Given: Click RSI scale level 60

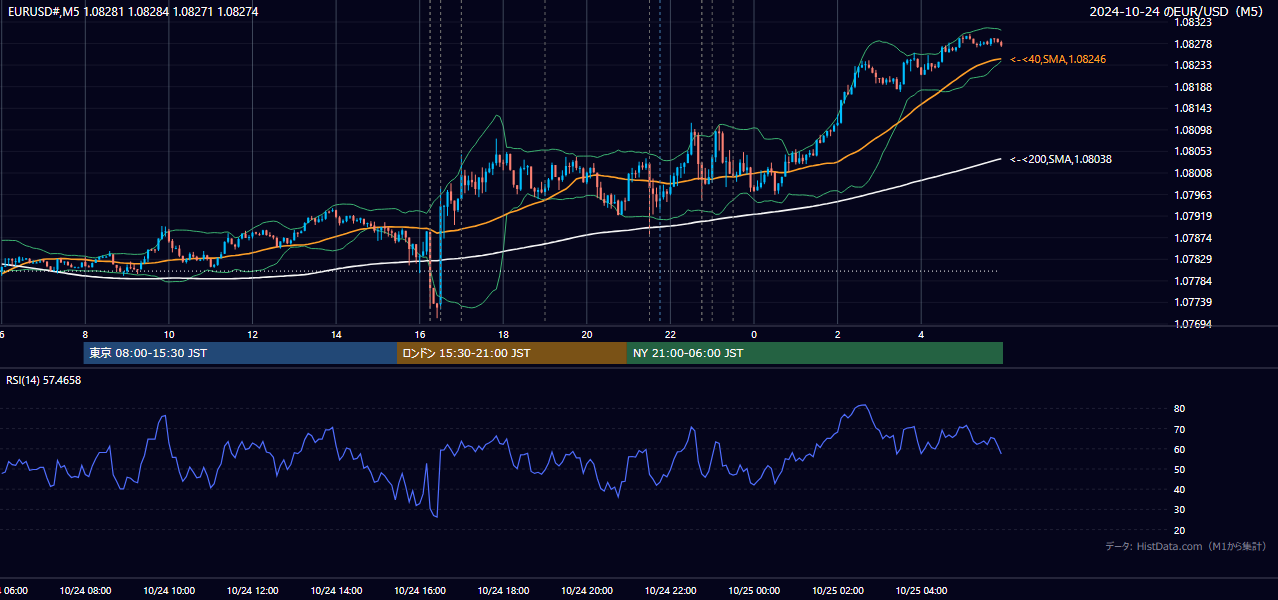Looking at the screenshot, I should pos(1180,449).
